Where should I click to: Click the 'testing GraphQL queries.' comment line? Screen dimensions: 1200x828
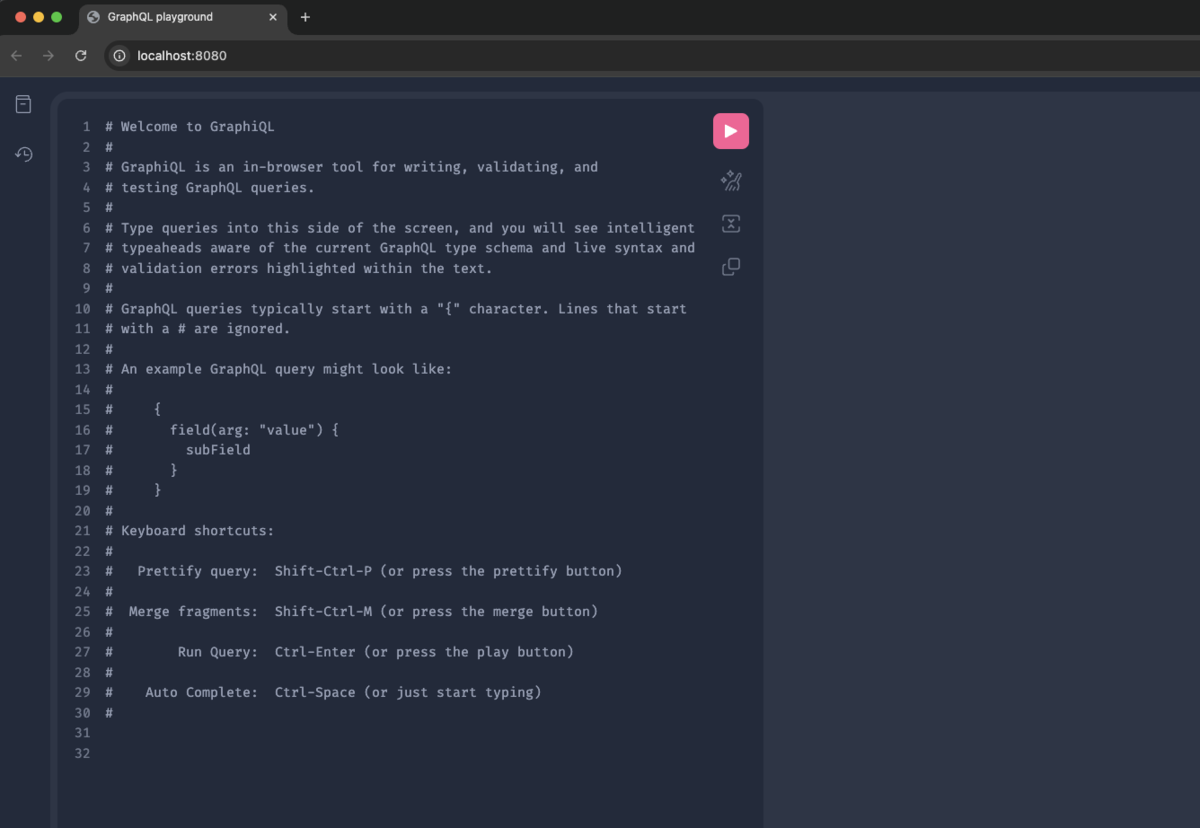tap(209, 187)
